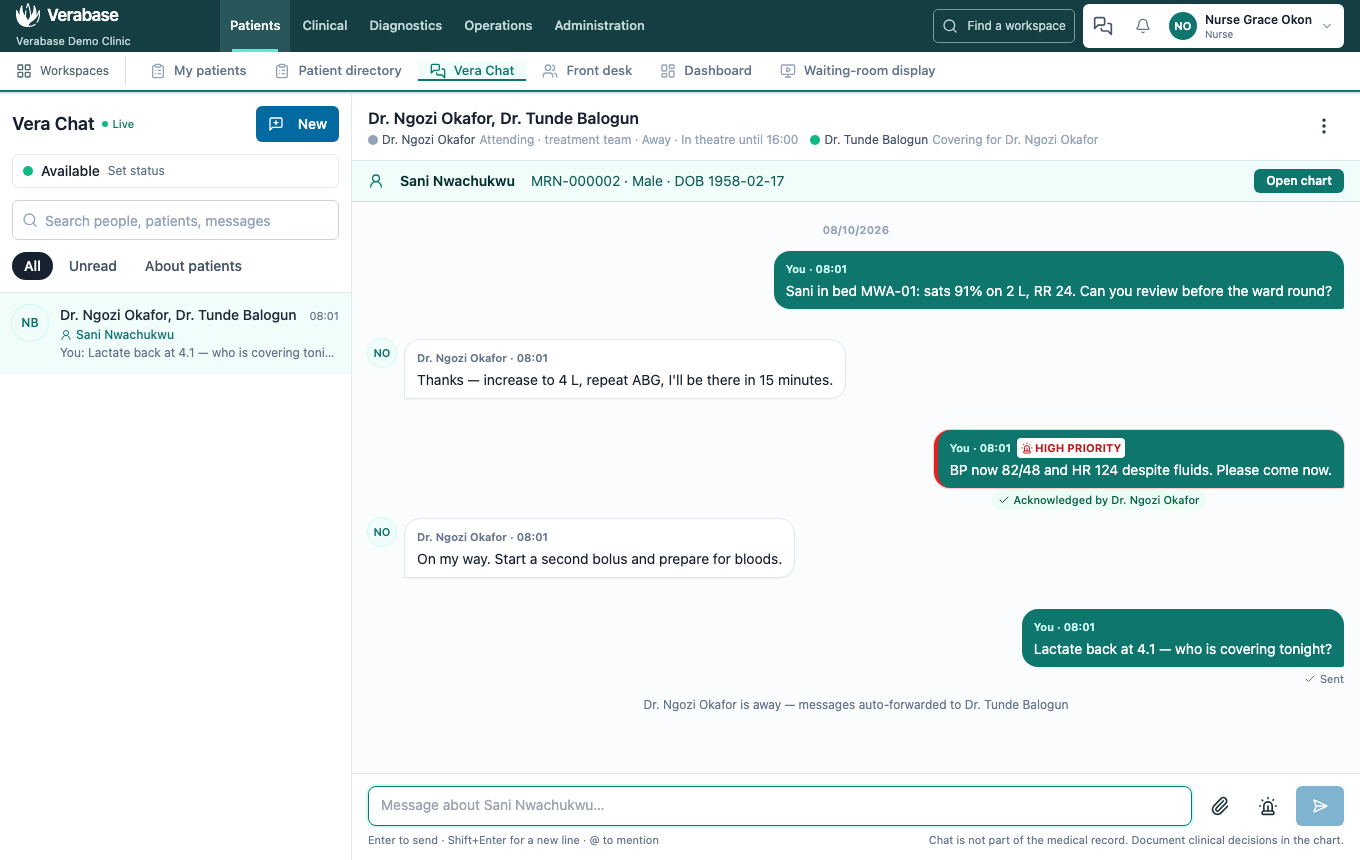
Task: Filter conversations by Unread
Action: 93,266
